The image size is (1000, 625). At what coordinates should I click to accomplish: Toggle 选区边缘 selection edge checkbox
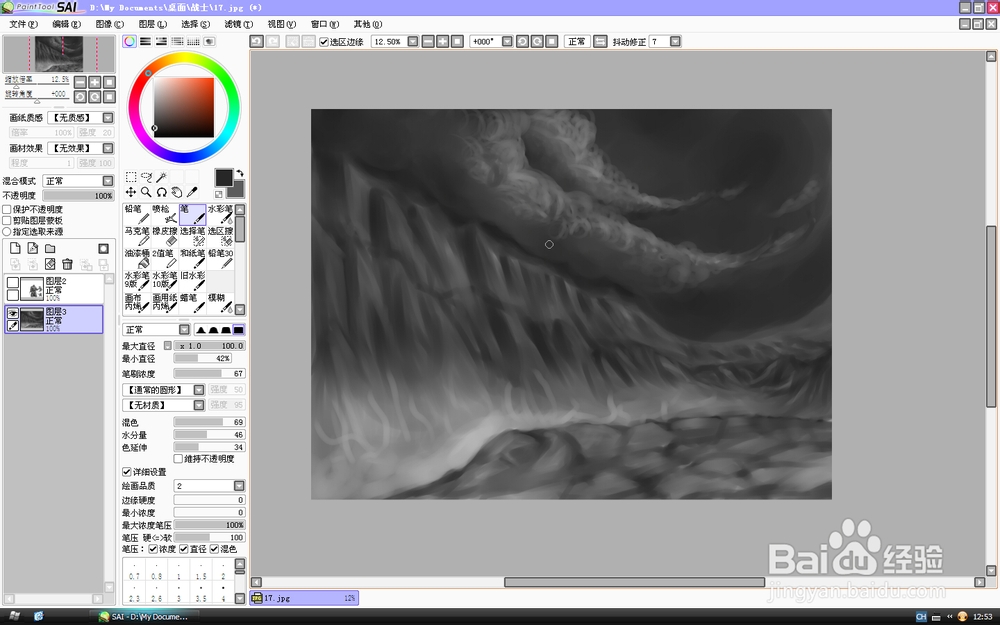[324, 42]
